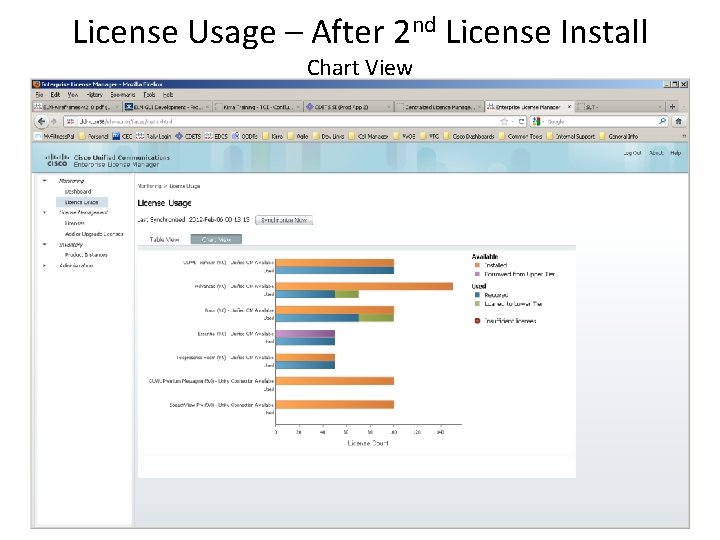Open the CDETS bookmark
Screen dimensions: 720x540
188,136
